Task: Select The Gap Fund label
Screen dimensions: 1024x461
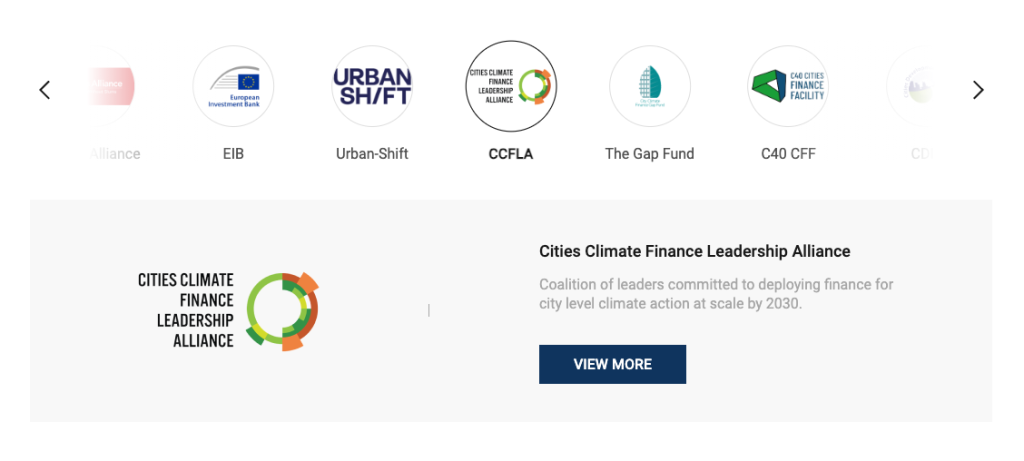Action: coord(650,154)
